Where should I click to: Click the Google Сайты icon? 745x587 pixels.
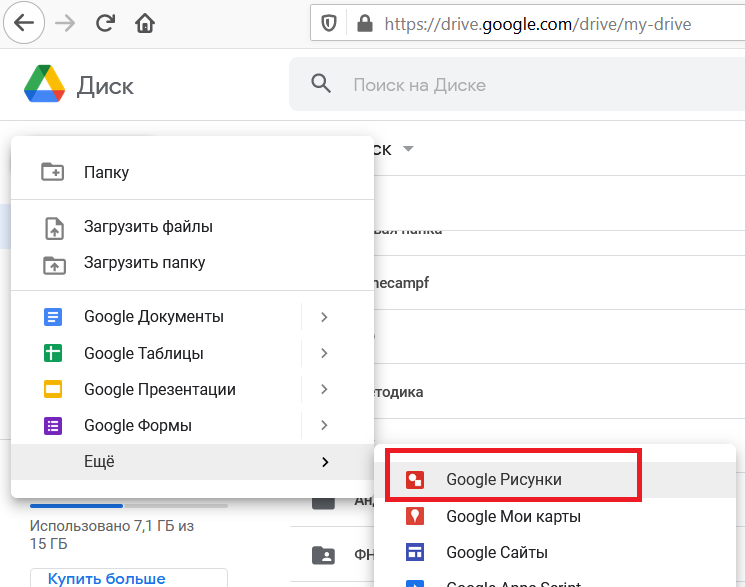pos(415,552)
